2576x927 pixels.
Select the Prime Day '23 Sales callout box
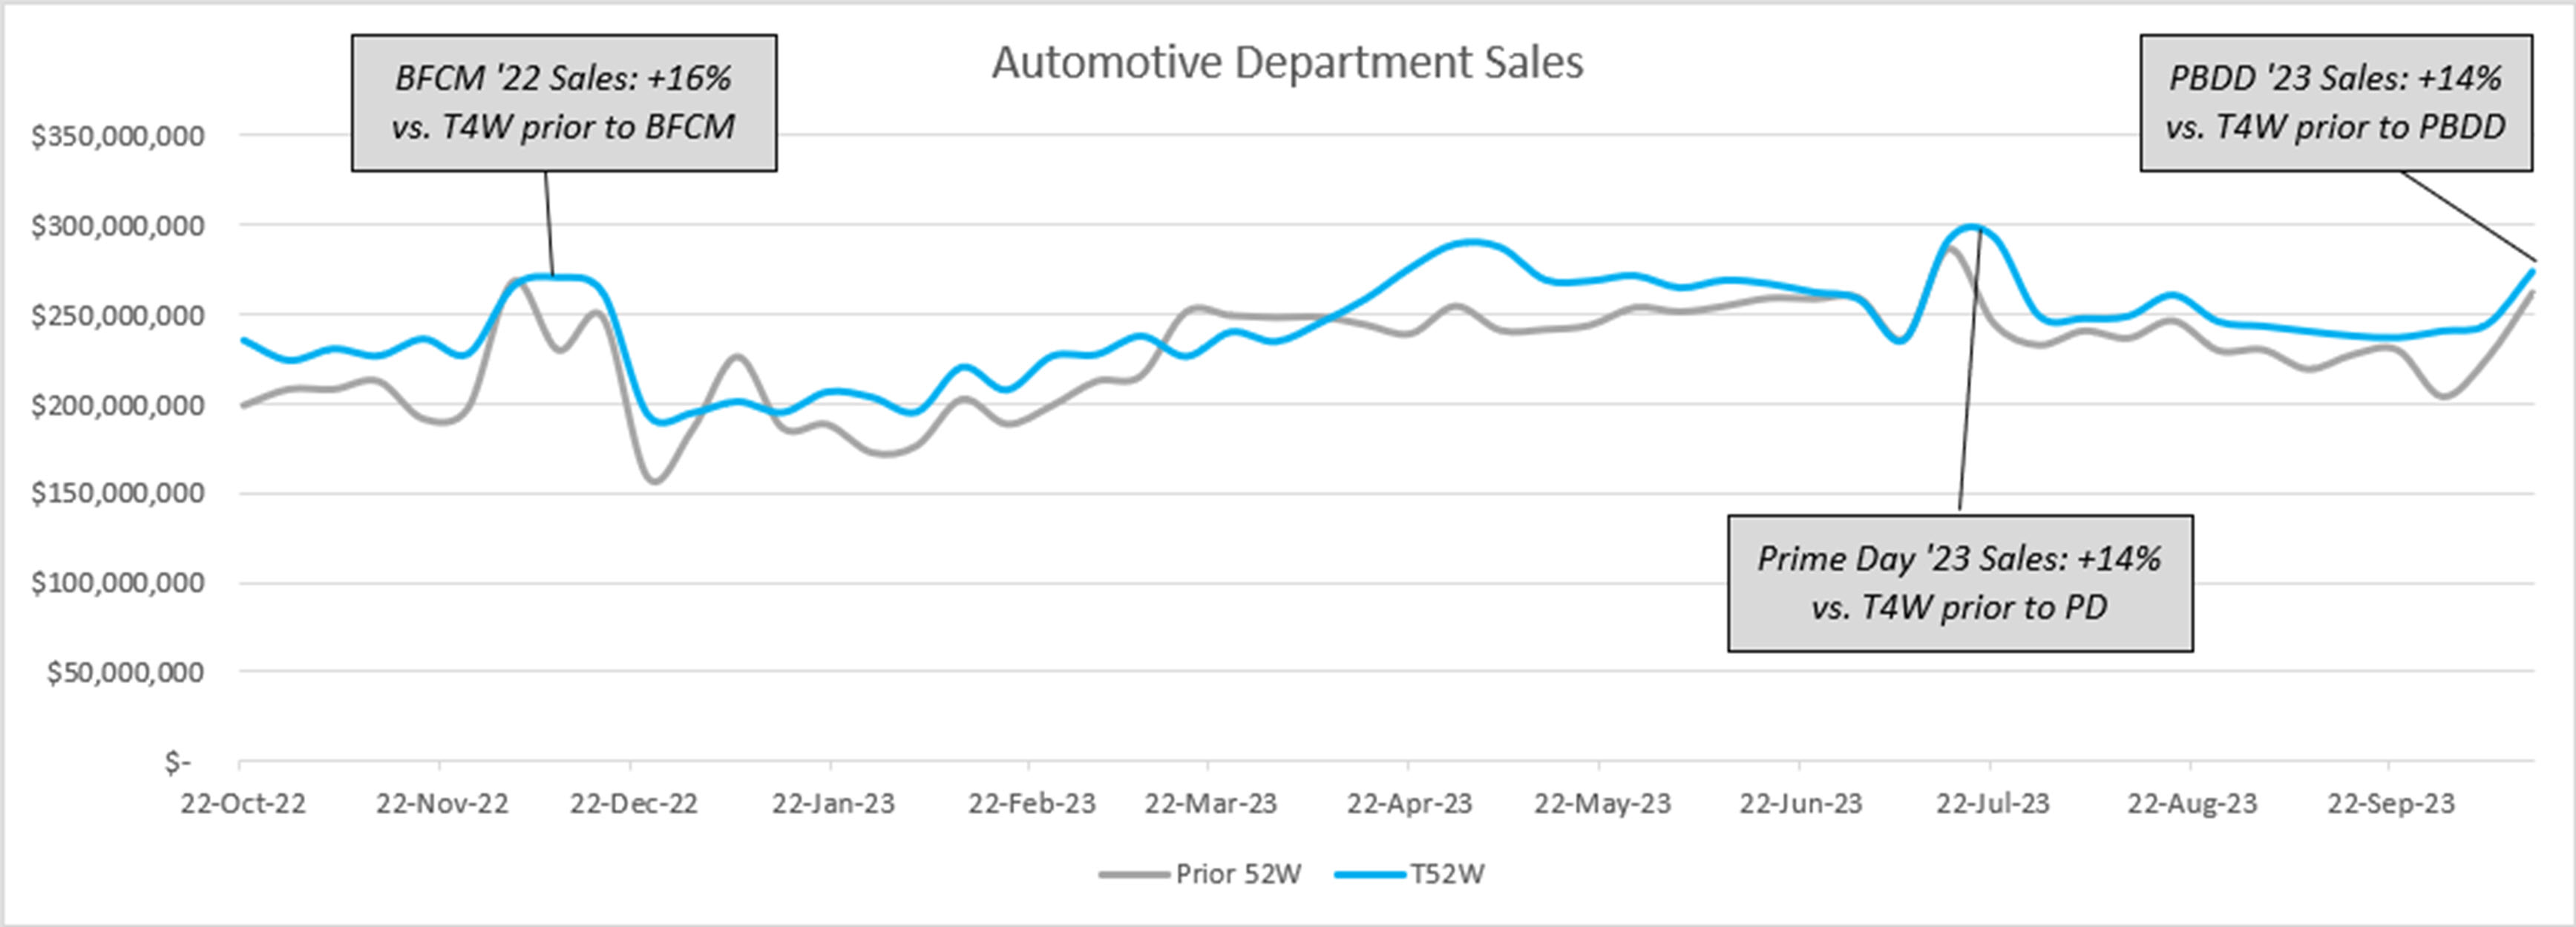coord(1960,583)
